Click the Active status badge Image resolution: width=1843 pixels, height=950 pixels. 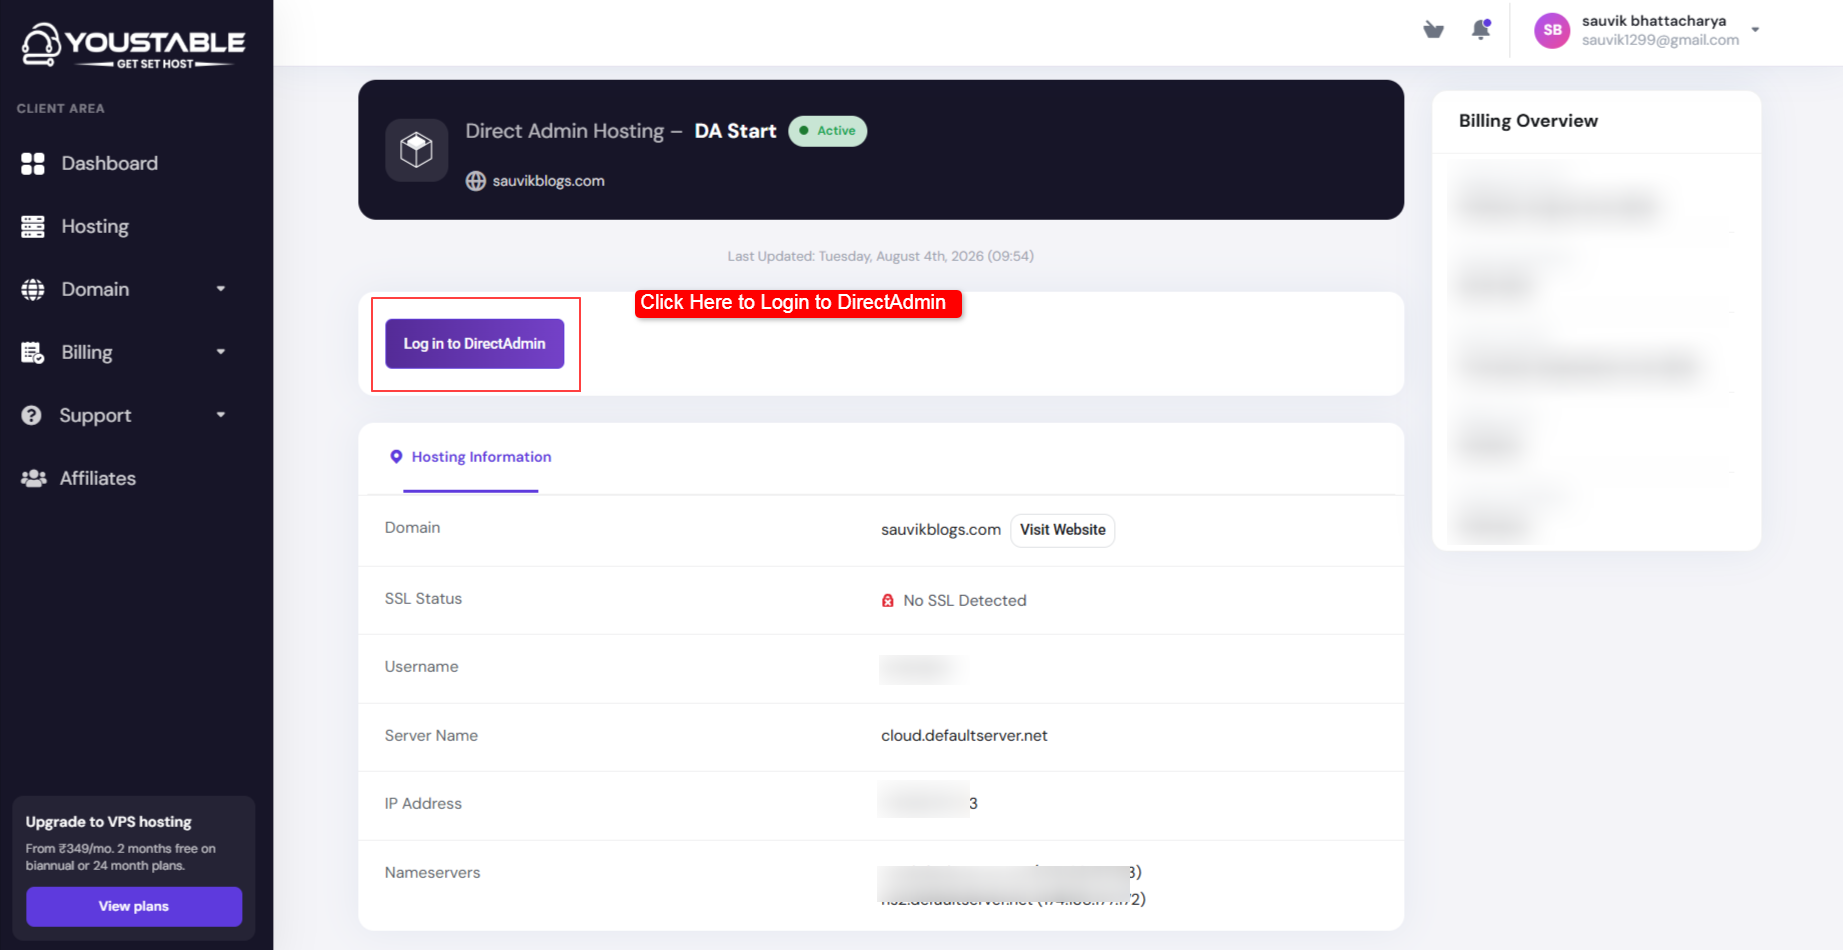(828, 131)
